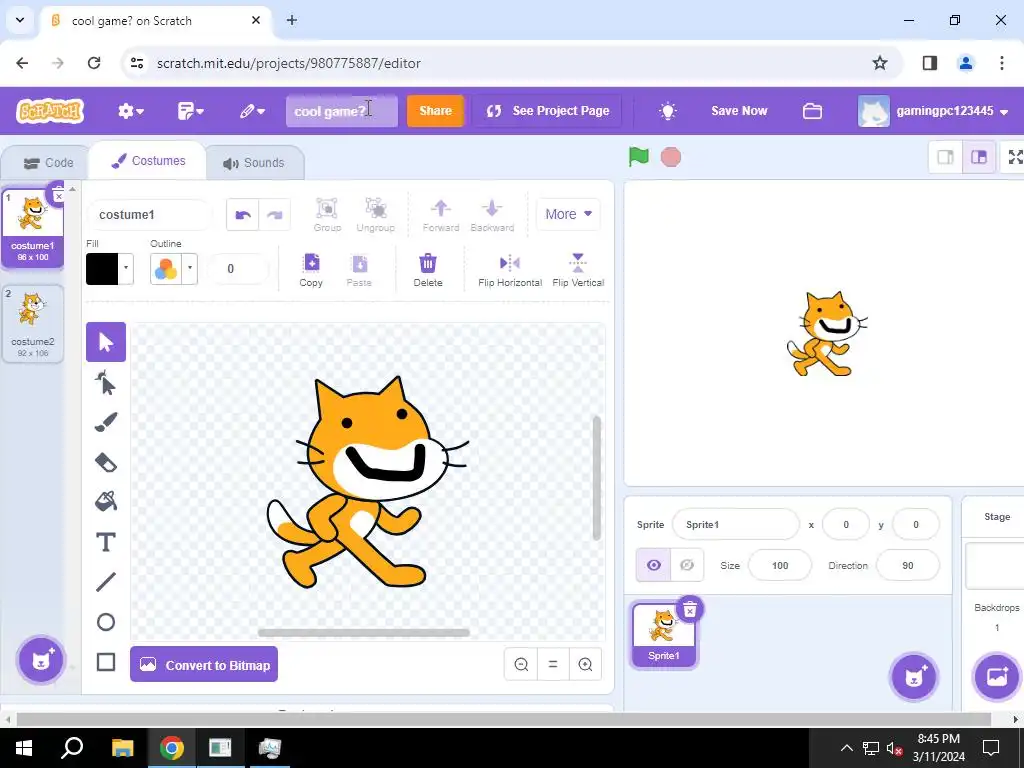Screen dimensions: 1024x768
Task: Flip the costume vertically
Action: [578, 270]
